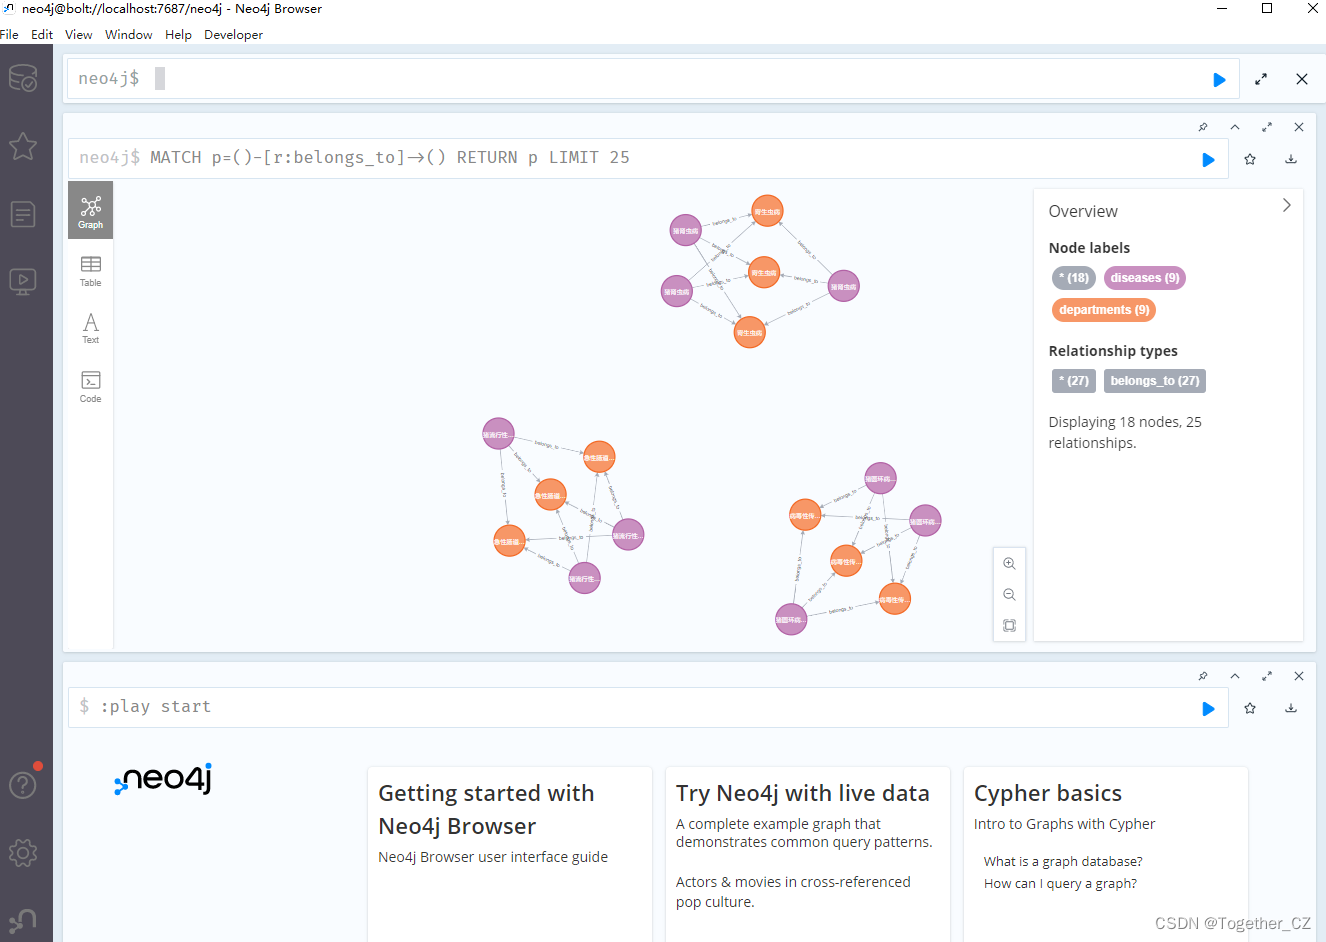Pin the MATCH query result frame

(x=1203, y=127)
